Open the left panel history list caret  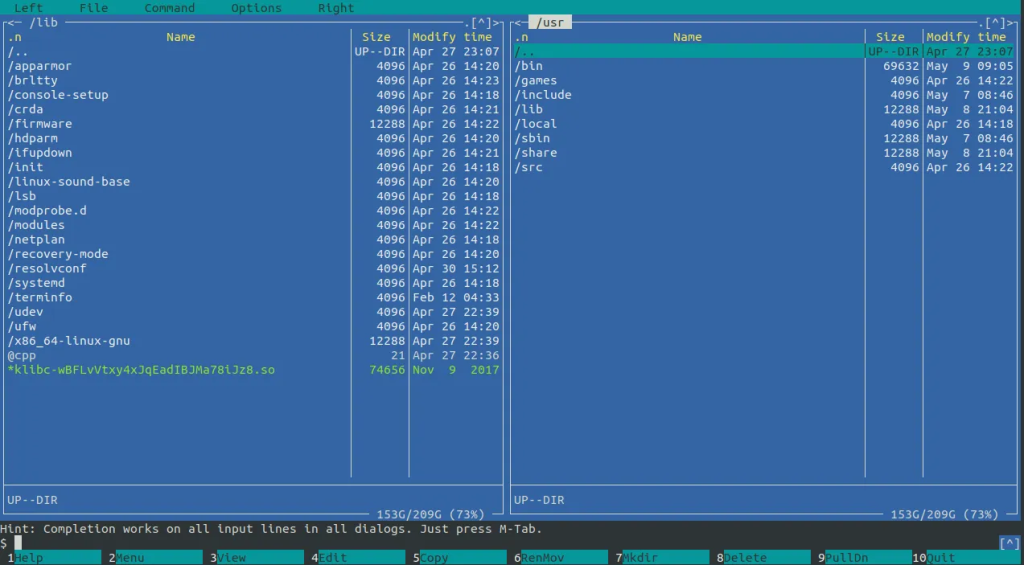tap(481, 23)
